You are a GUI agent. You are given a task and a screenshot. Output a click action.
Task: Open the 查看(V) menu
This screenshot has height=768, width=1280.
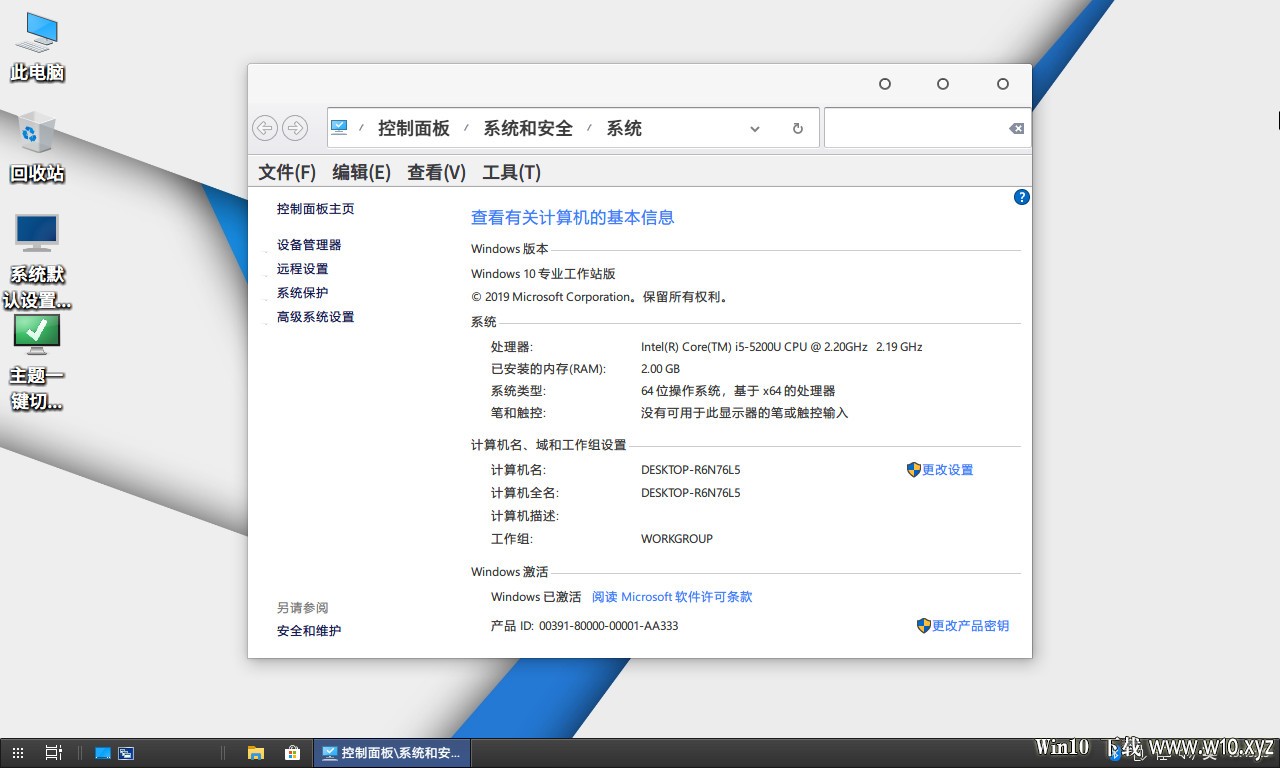[x=436, y=172]
